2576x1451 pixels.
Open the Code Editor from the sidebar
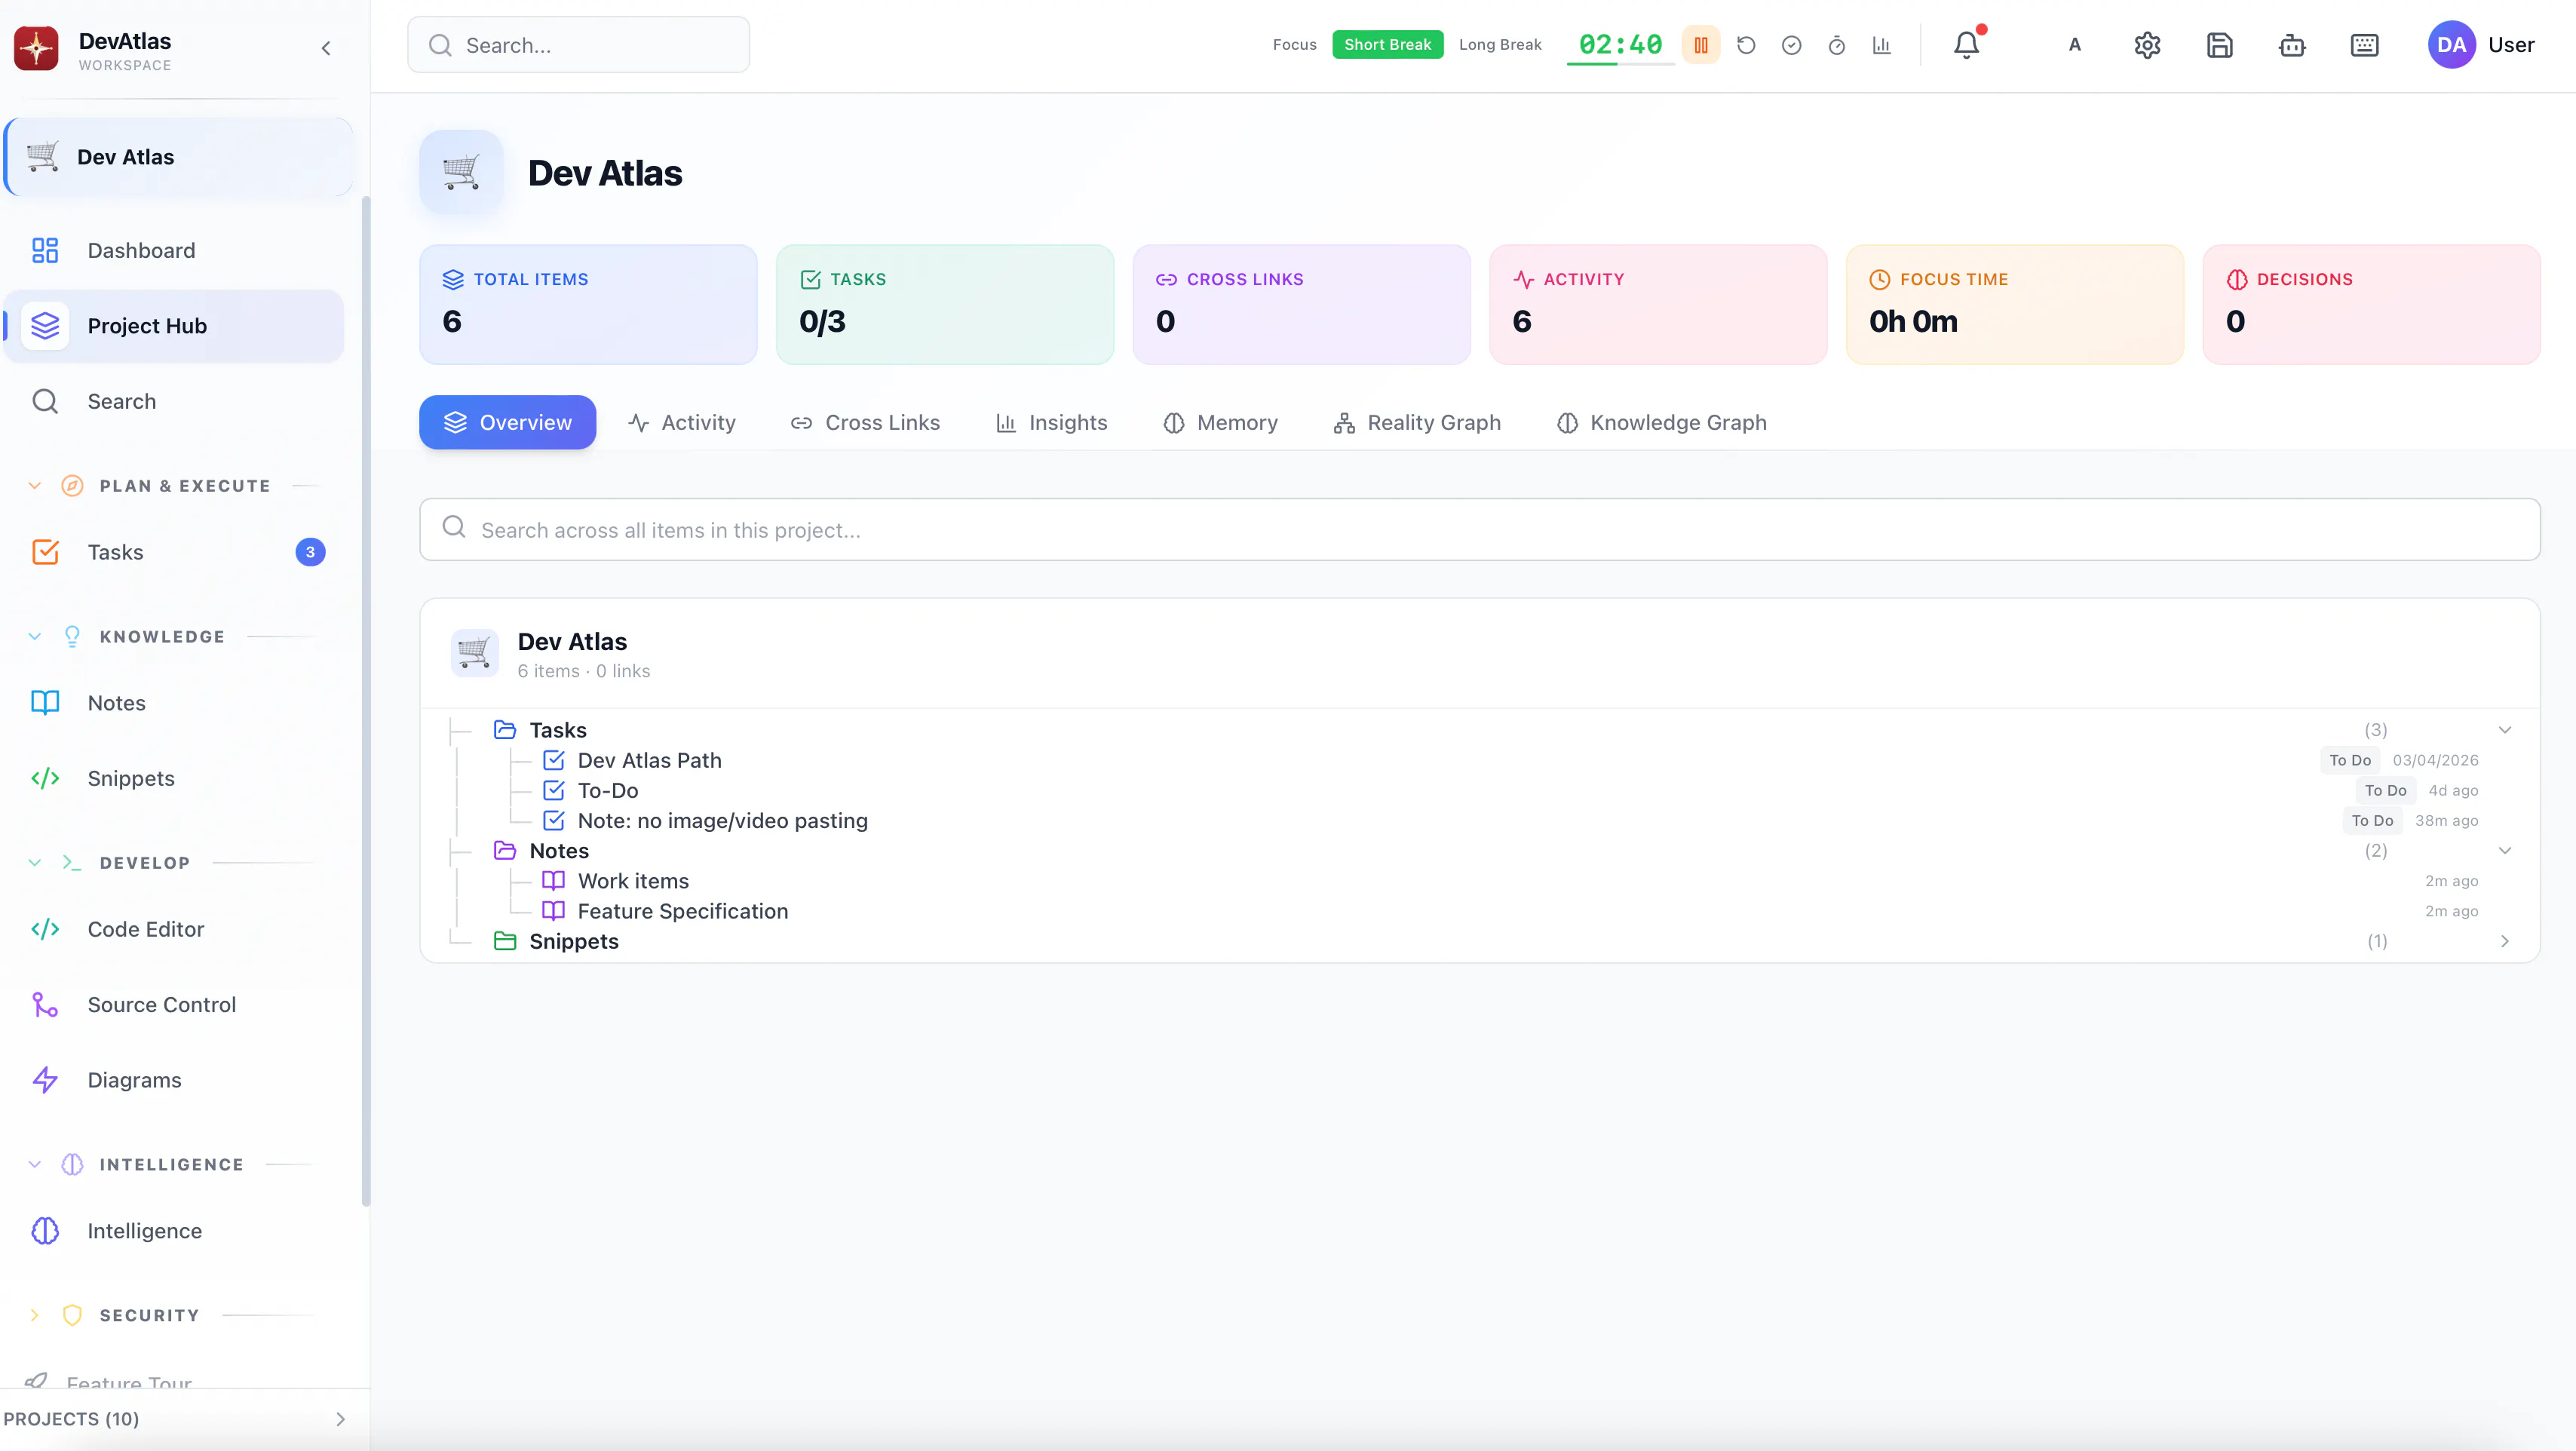[x=174, y=929]
